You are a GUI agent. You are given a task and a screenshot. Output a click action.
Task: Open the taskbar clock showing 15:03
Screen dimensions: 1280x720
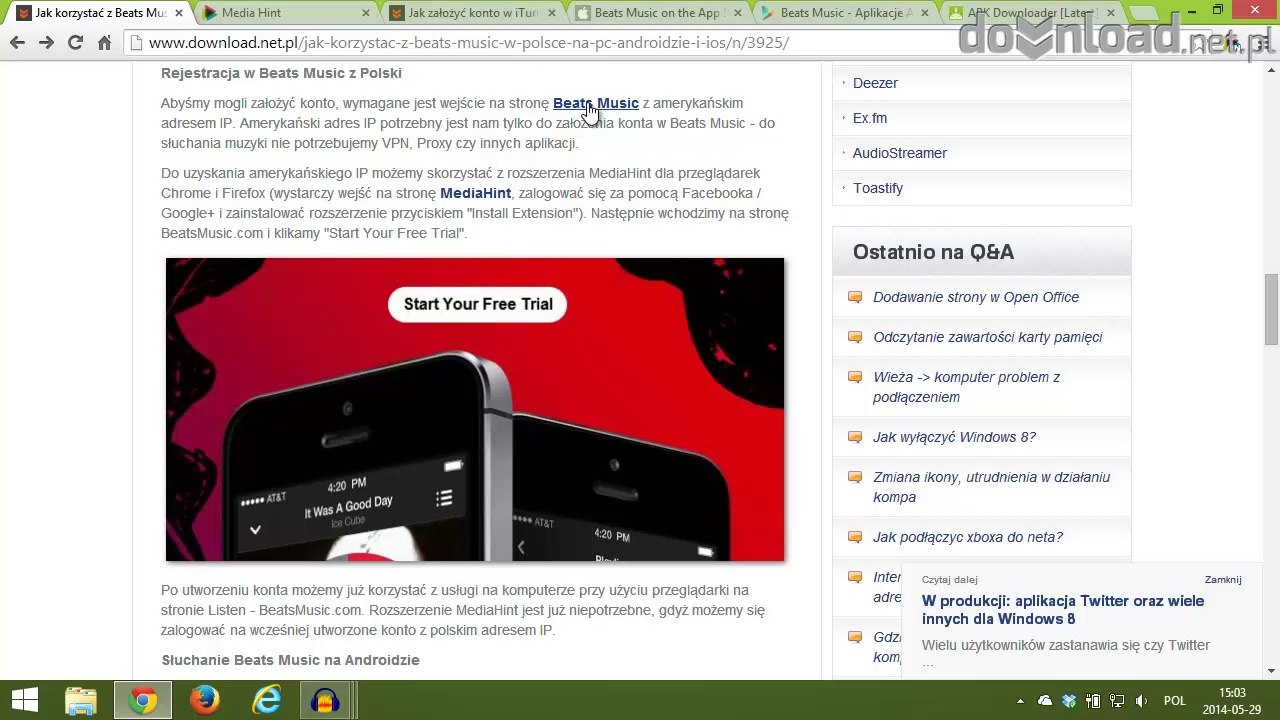pos(1232,701)
